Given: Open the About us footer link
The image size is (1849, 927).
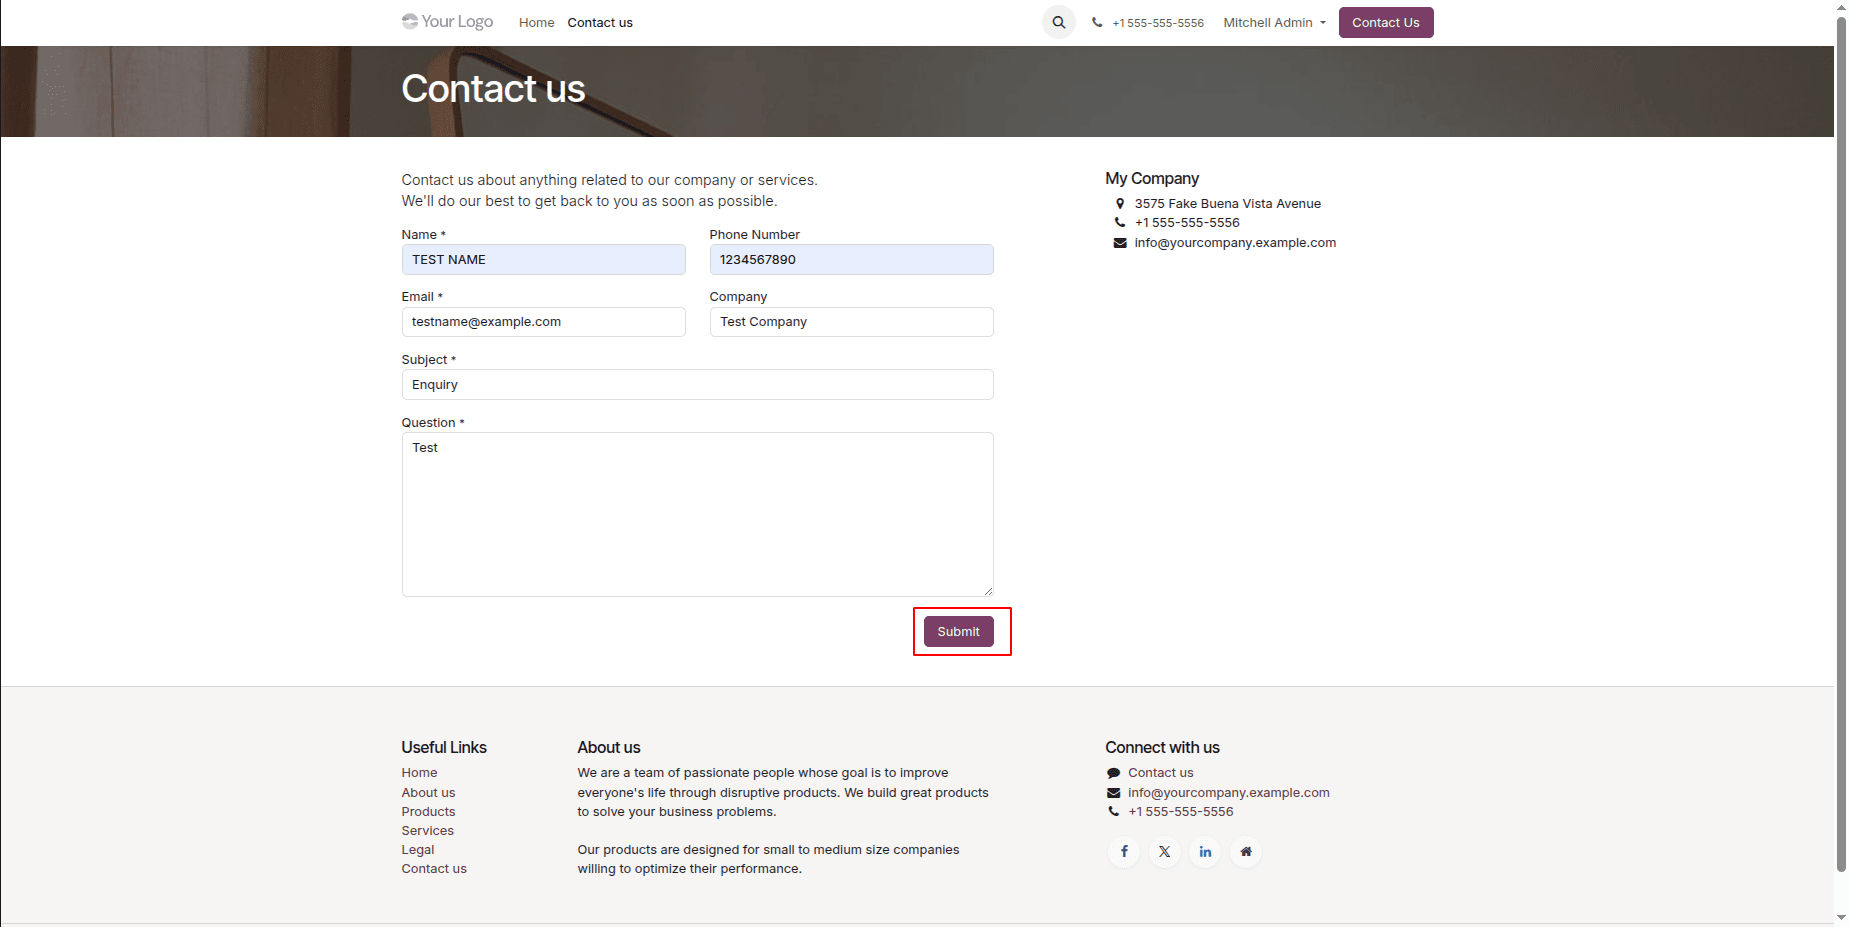Looking at the screenshot, I should [x=428, y=793].
